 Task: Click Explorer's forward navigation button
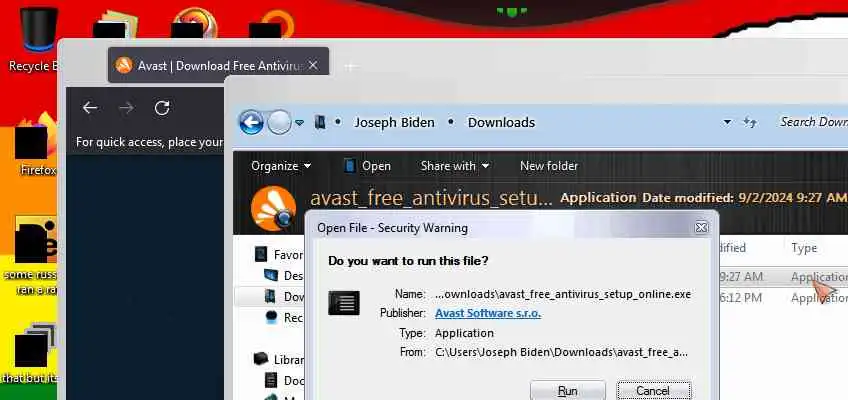279,122
